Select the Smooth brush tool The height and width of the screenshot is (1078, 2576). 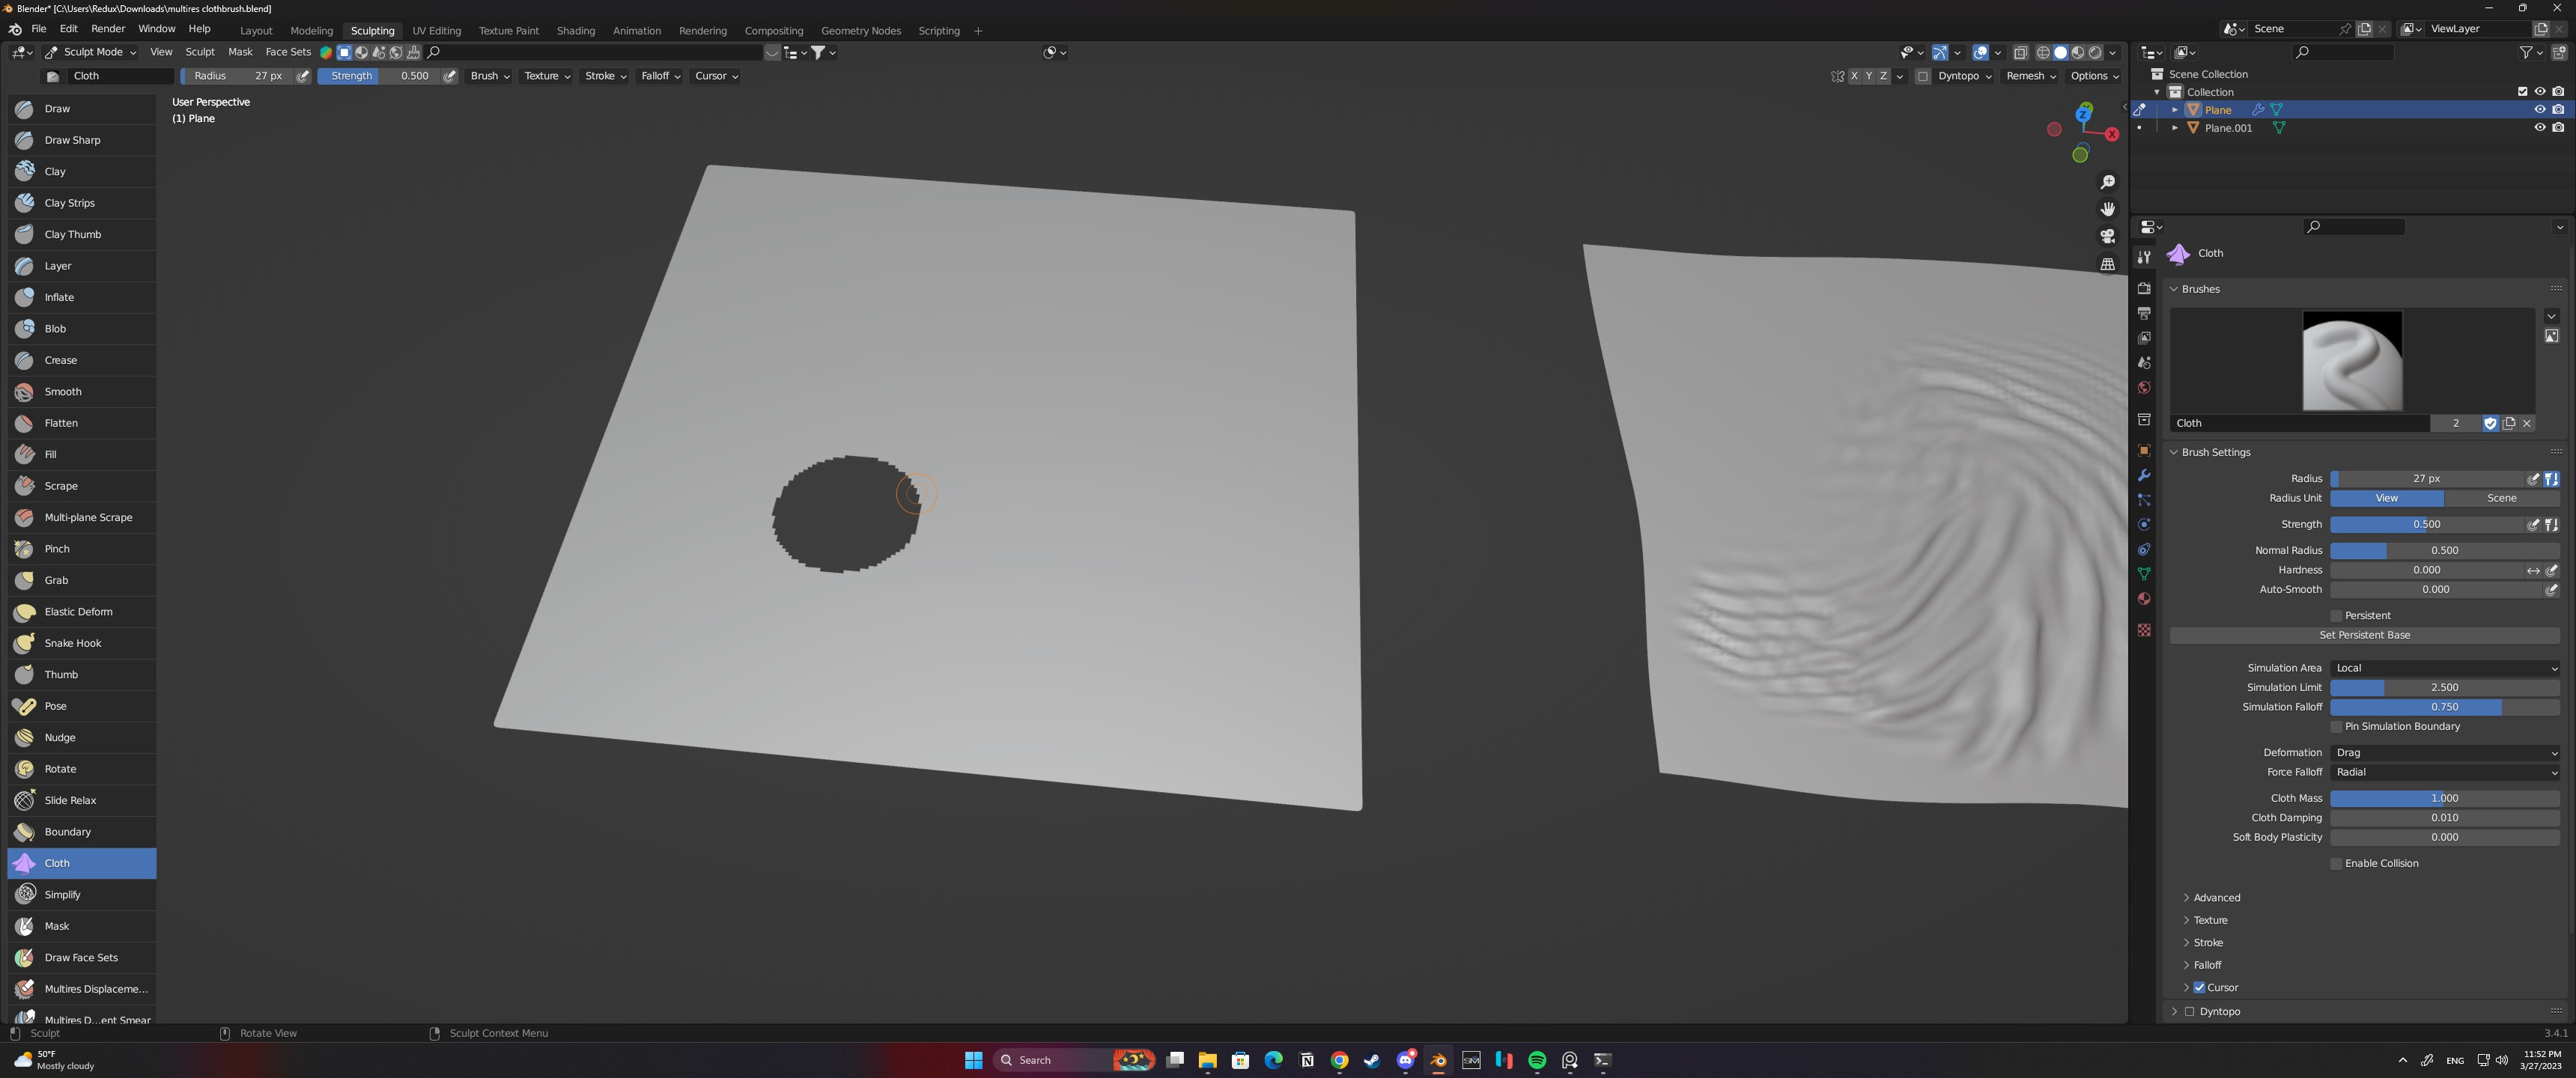[82, 392]
